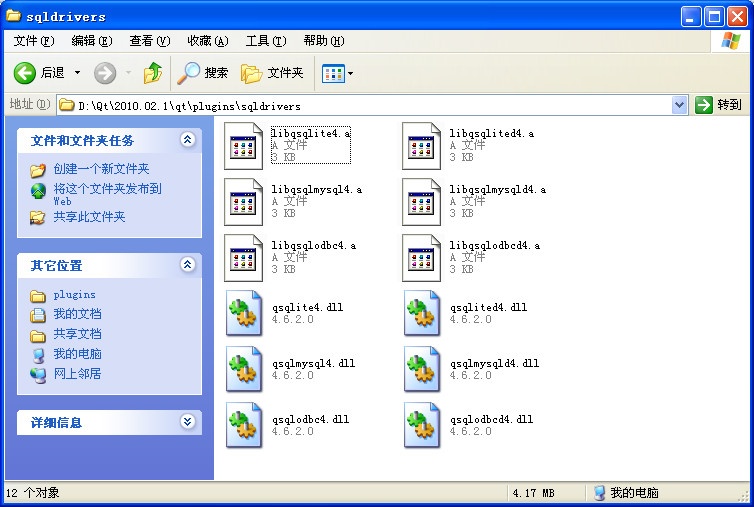The image size is (754, 507).
Task: Select the libqsqlited4.a file icon
Action: pyautogui.click(x=421, y=146)
